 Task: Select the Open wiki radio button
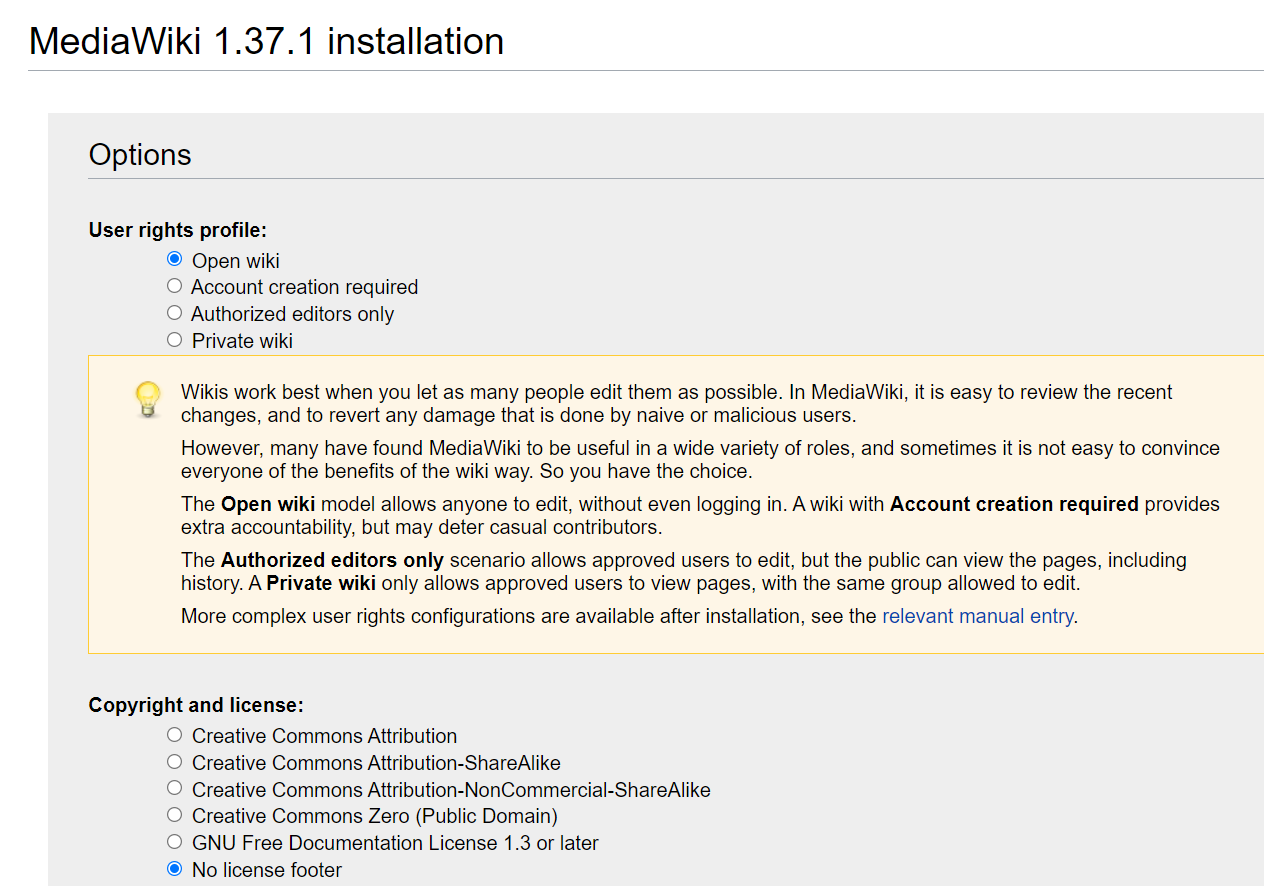(x=174, y=258)
